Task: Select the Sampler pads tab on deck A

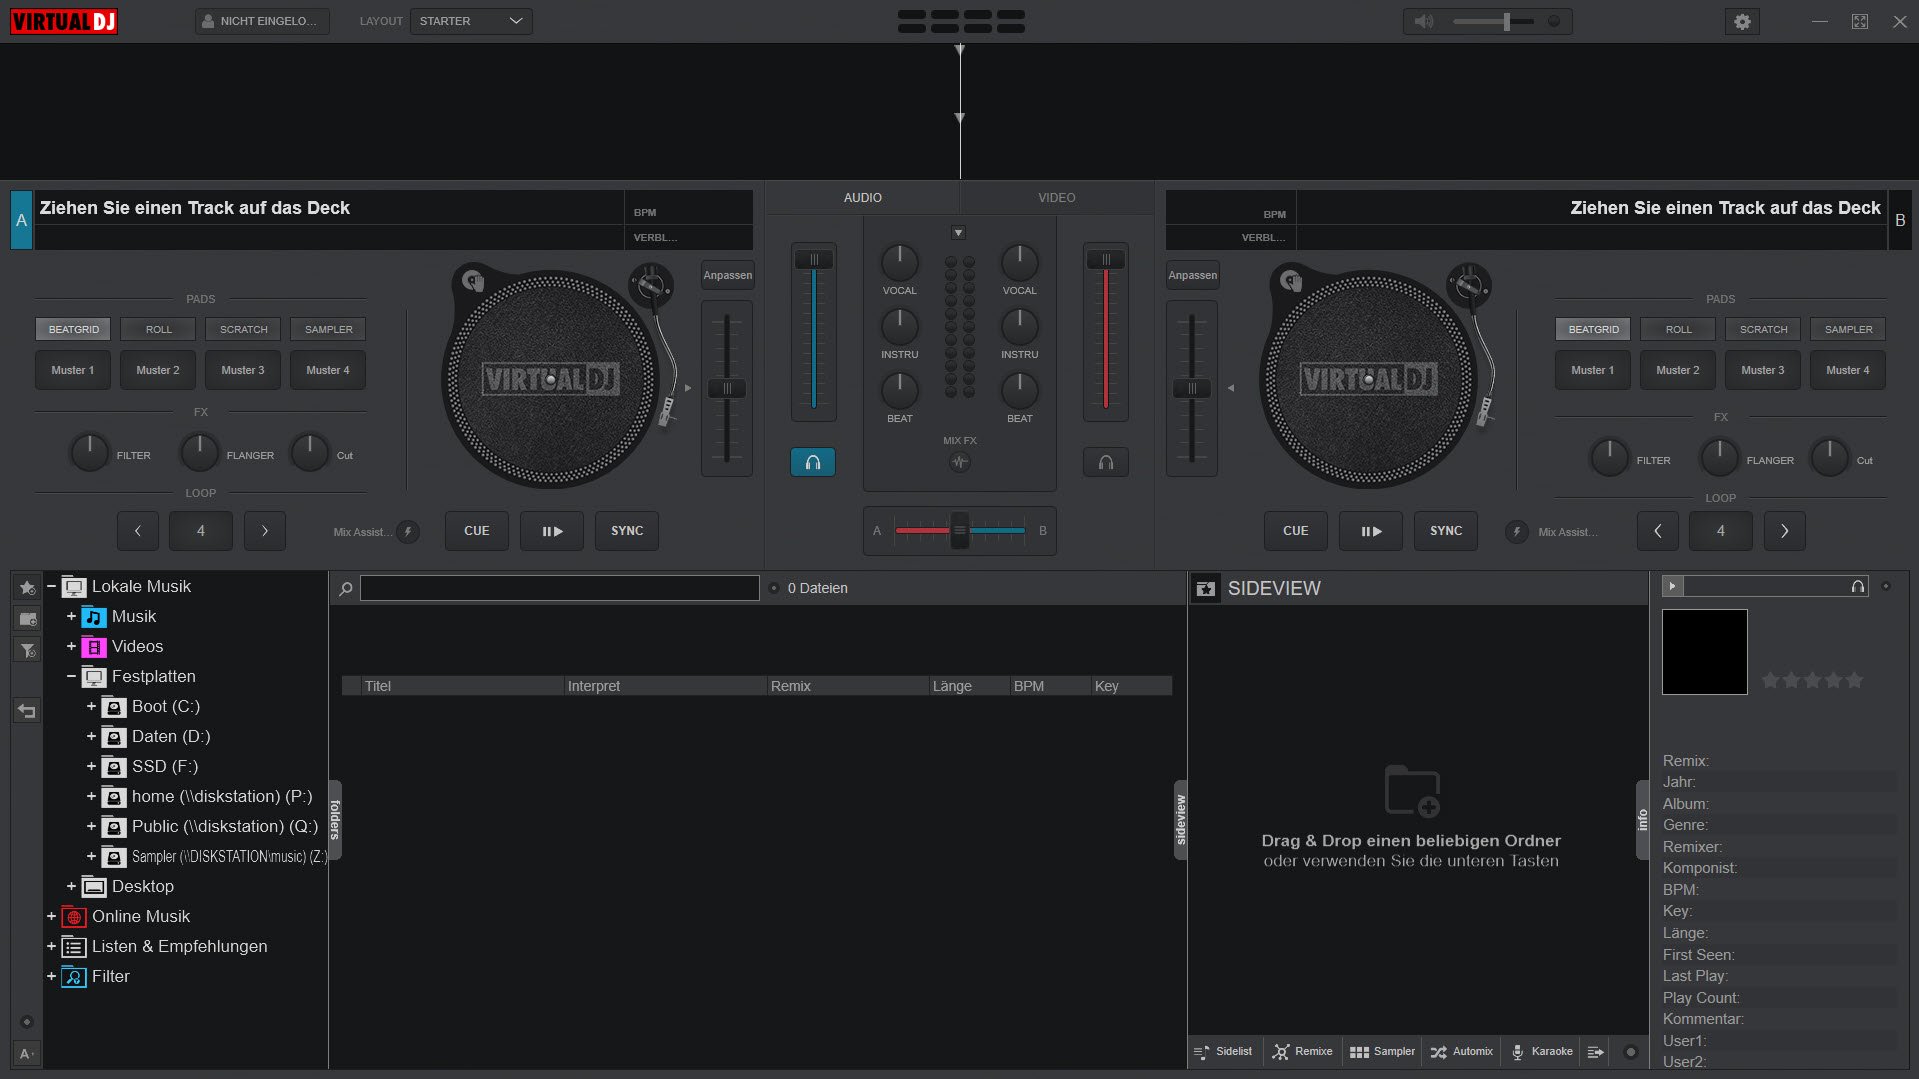Action: tap(328, 329)
